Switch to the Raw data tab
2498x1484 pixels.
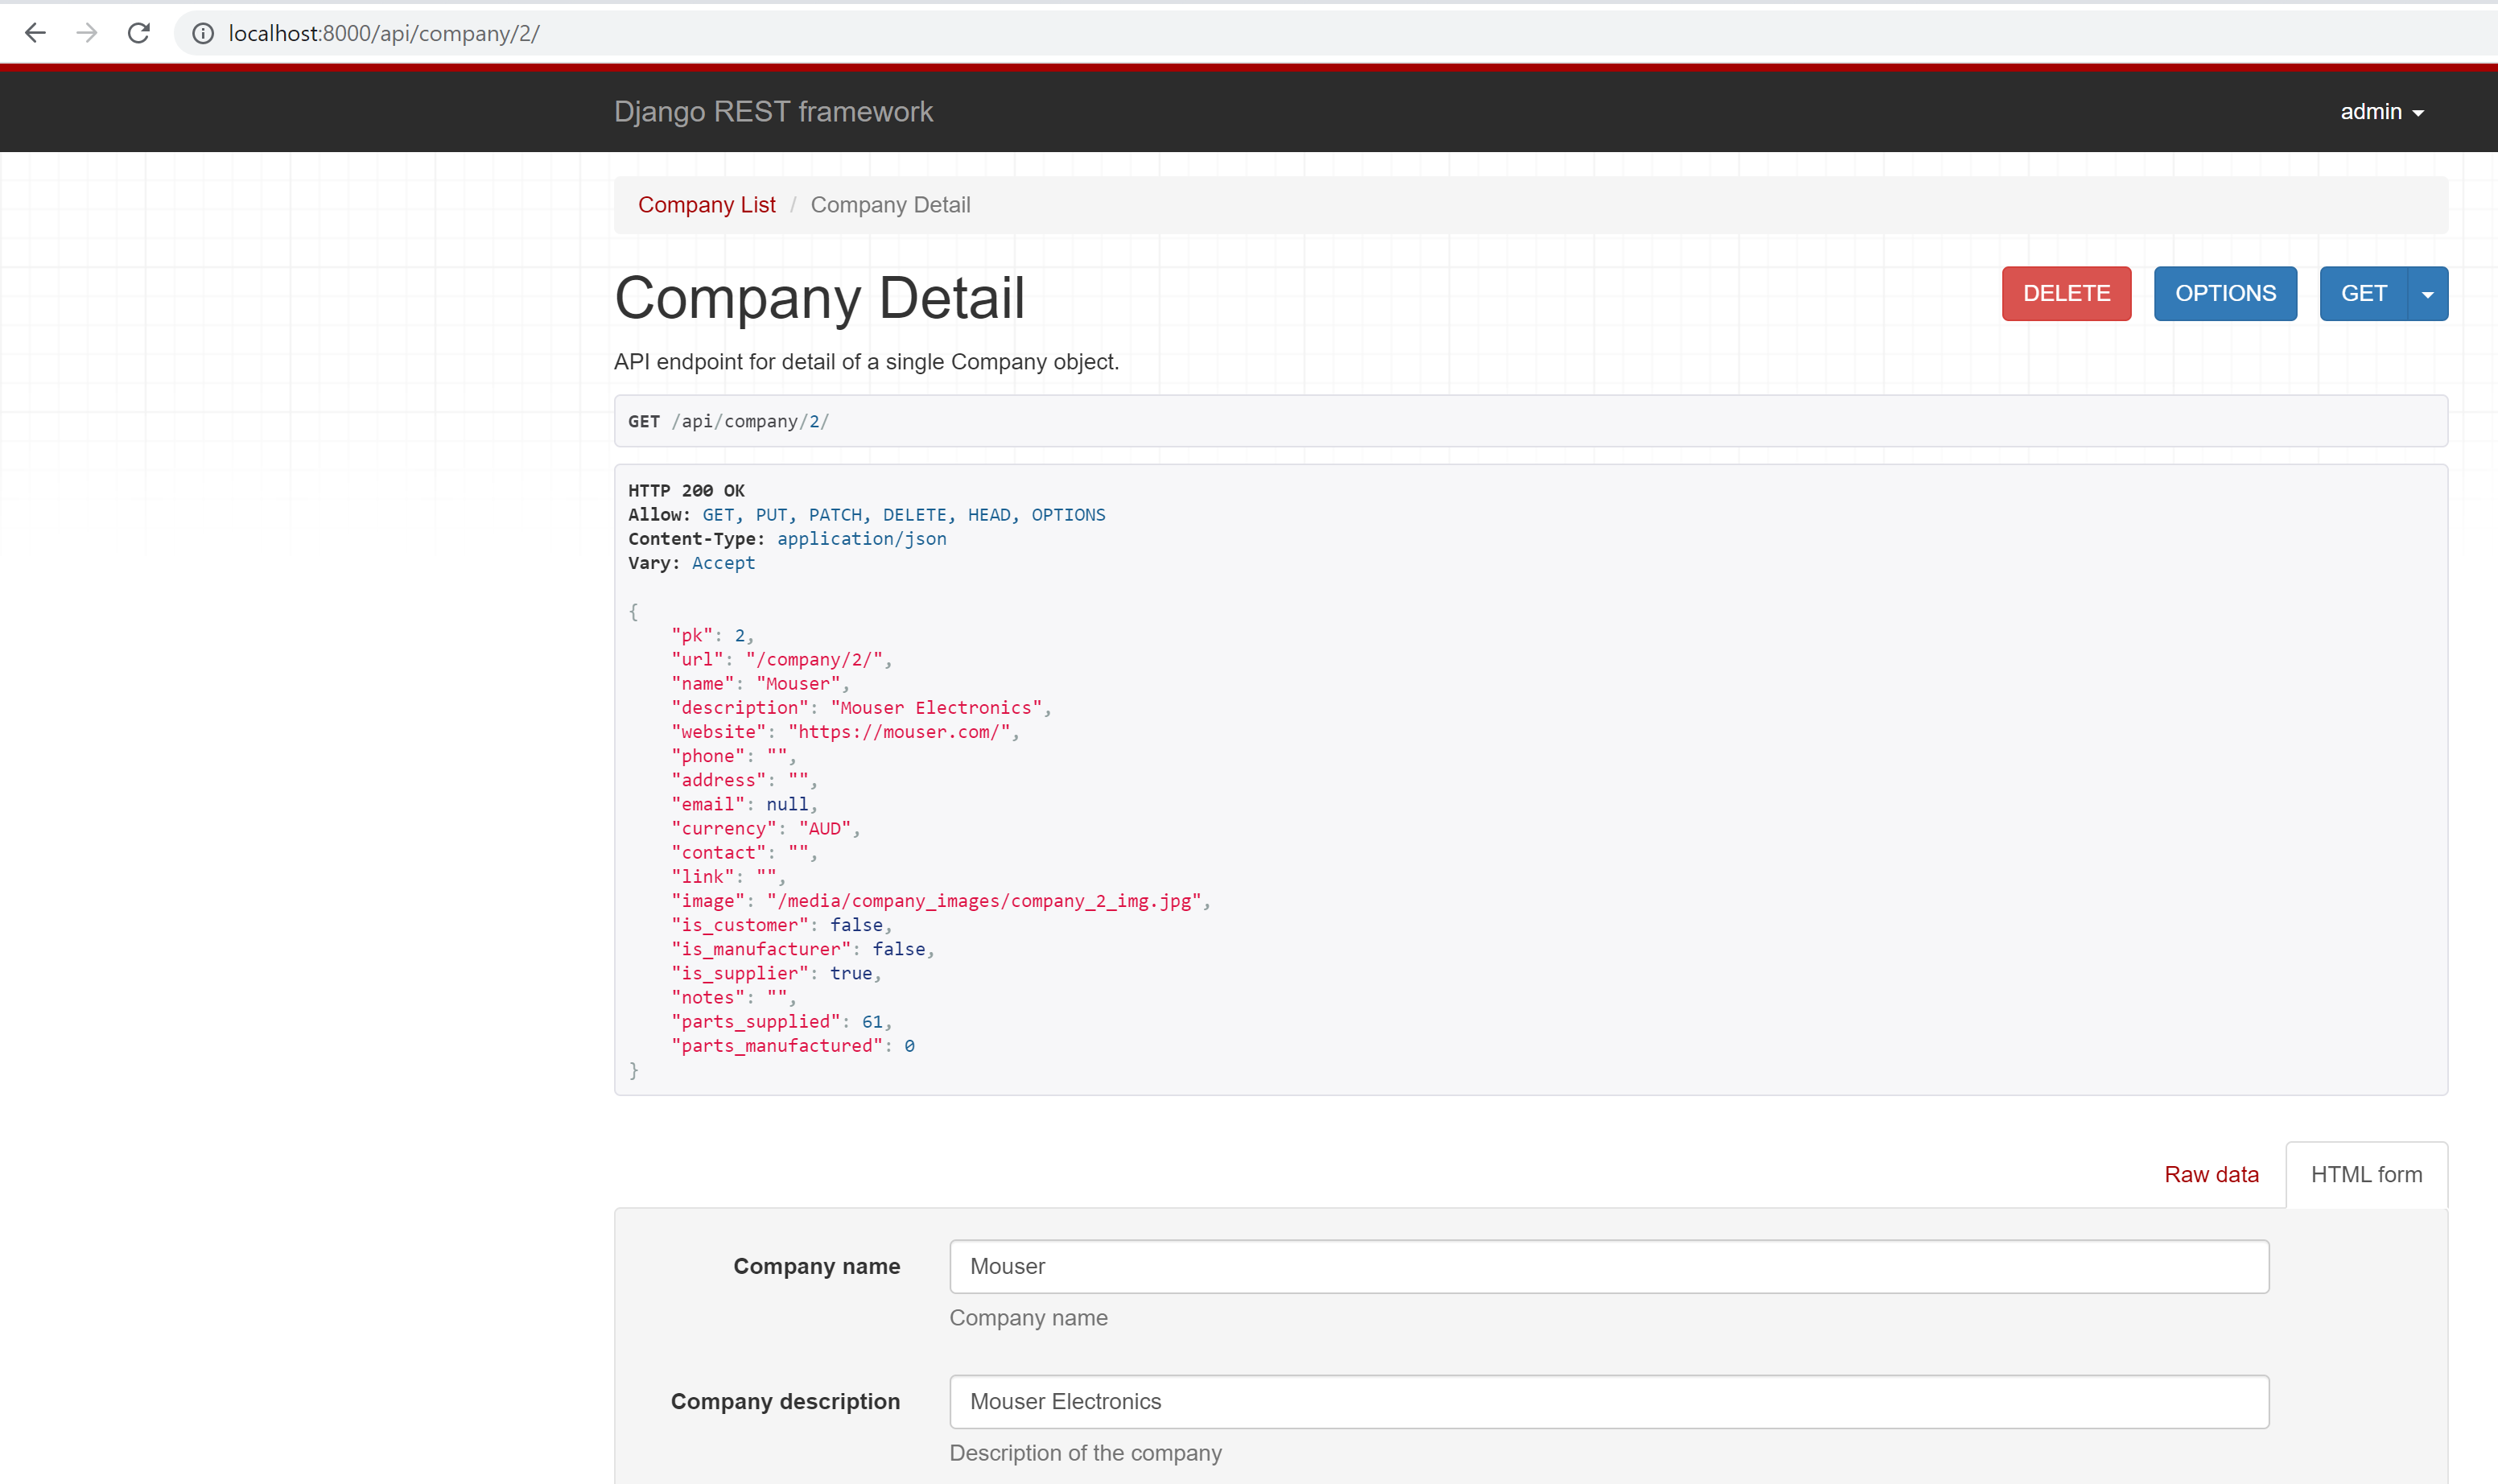[x=2211, y=1174]
